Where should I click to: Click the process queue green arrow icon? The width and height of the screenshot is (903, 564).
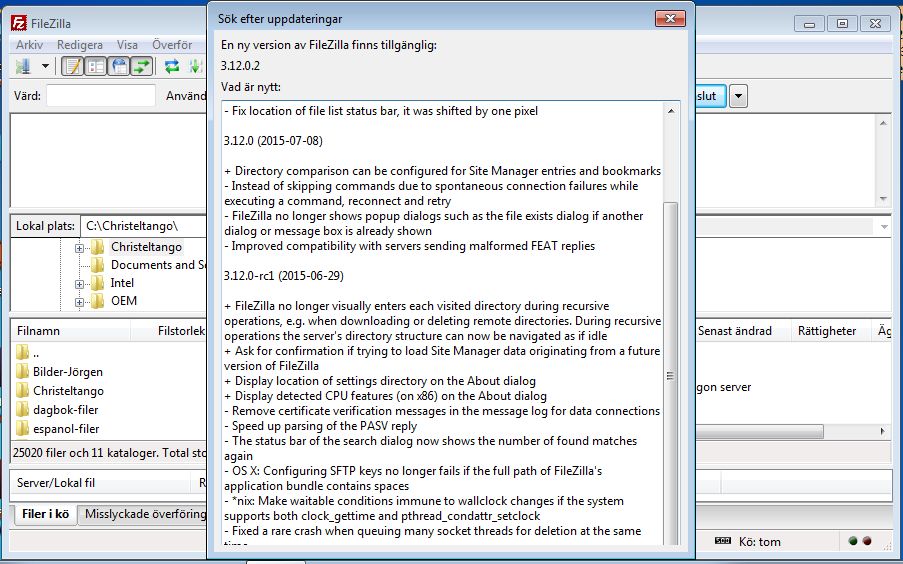point(196,66)
